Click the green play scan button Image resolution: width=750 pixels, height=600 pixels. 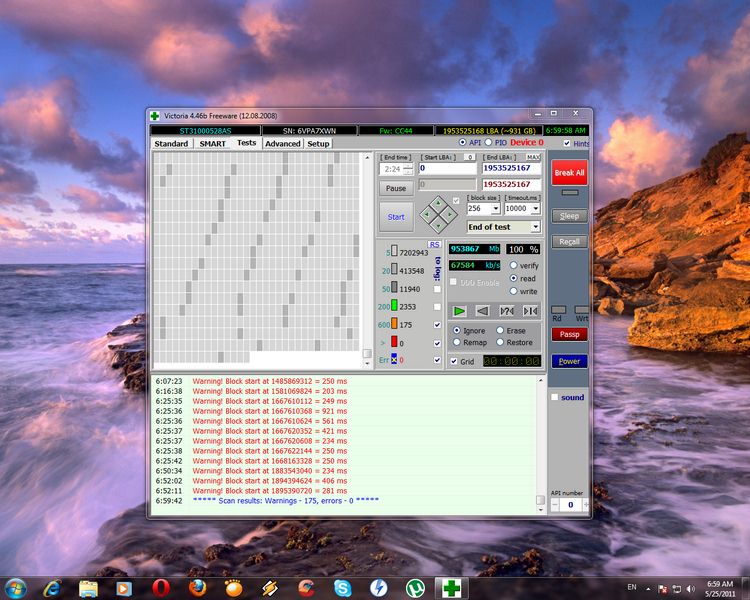pos(459,311)
